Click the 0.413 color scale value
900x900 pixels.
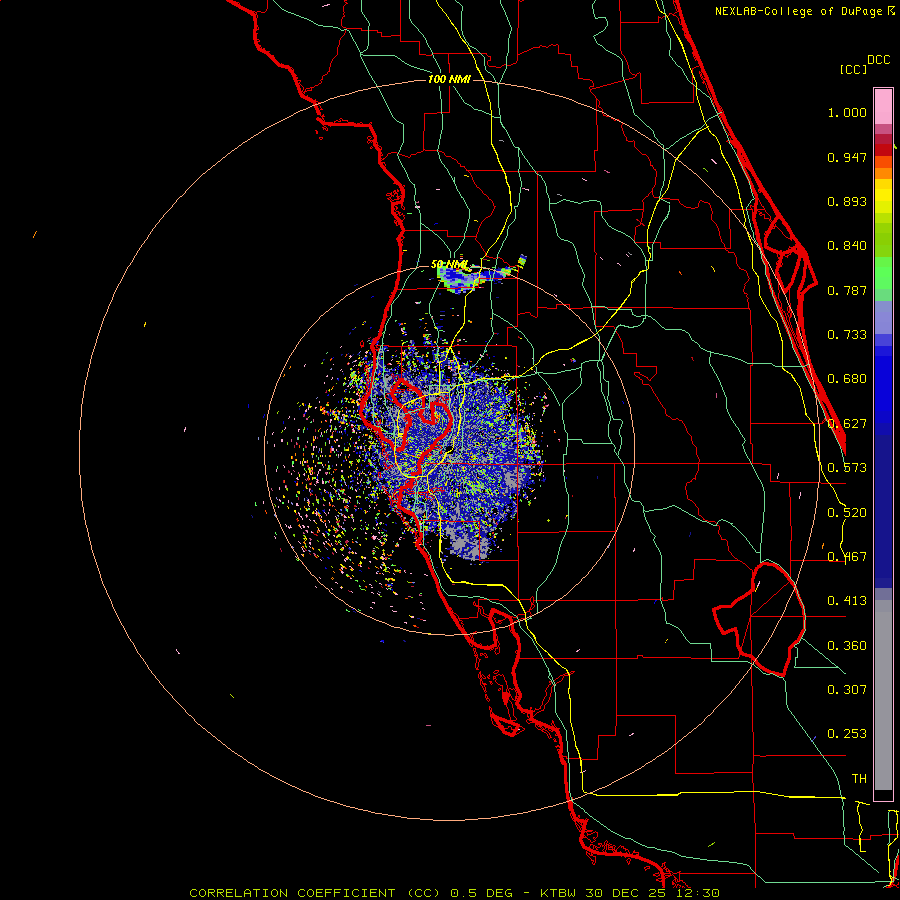click(x=847, y=601)
